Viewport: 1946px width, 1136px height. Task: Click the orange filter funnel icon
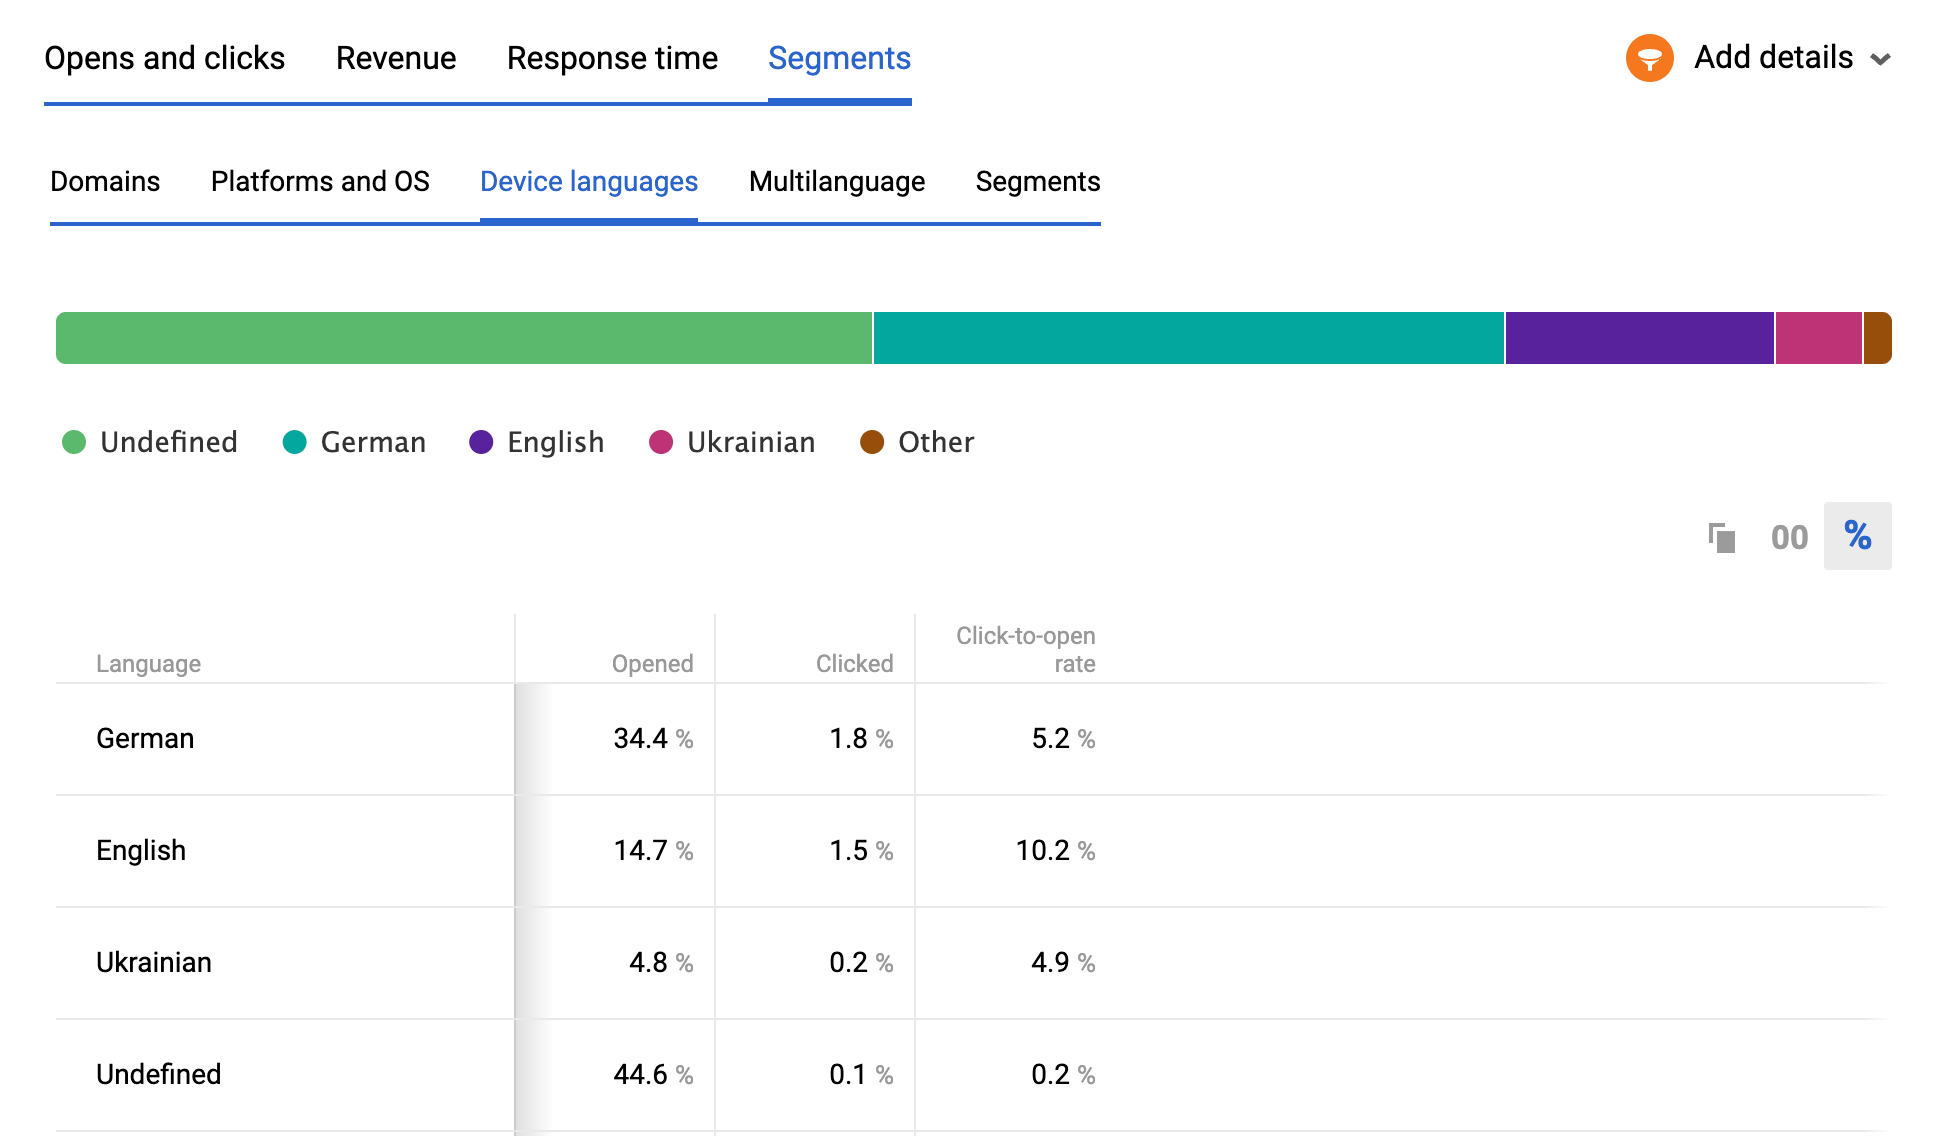point(1649,58)
